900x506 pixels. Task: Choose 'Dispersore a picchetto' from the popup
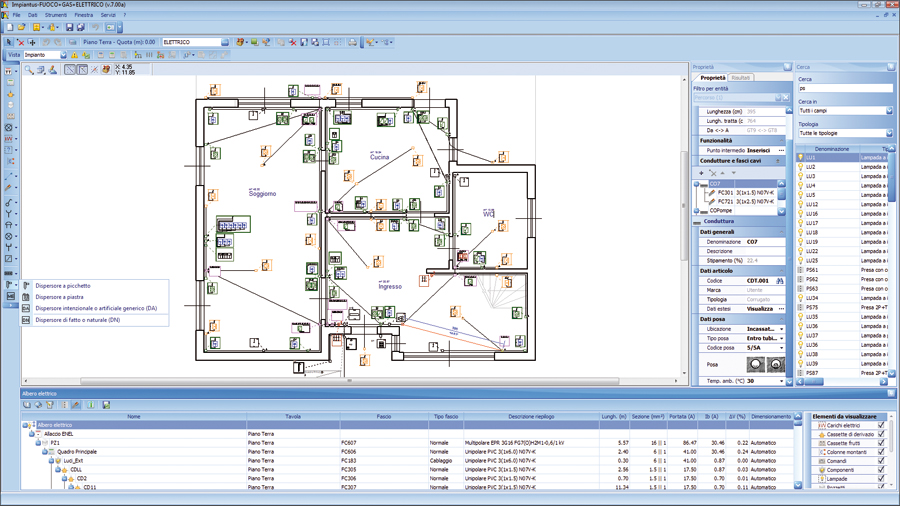63,286
